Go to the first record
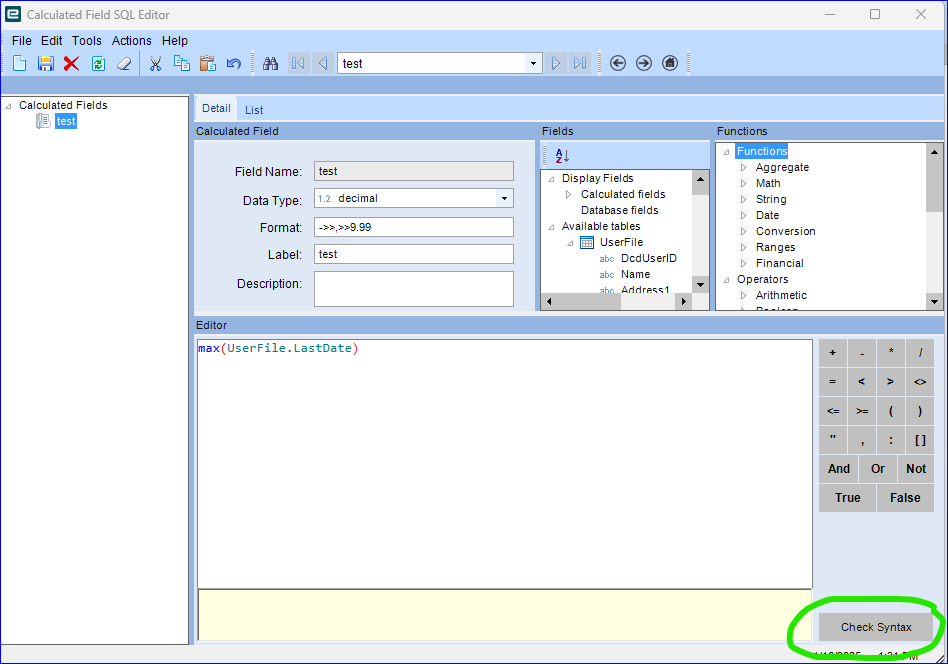948x664 pixels. (x=297, y=63)
